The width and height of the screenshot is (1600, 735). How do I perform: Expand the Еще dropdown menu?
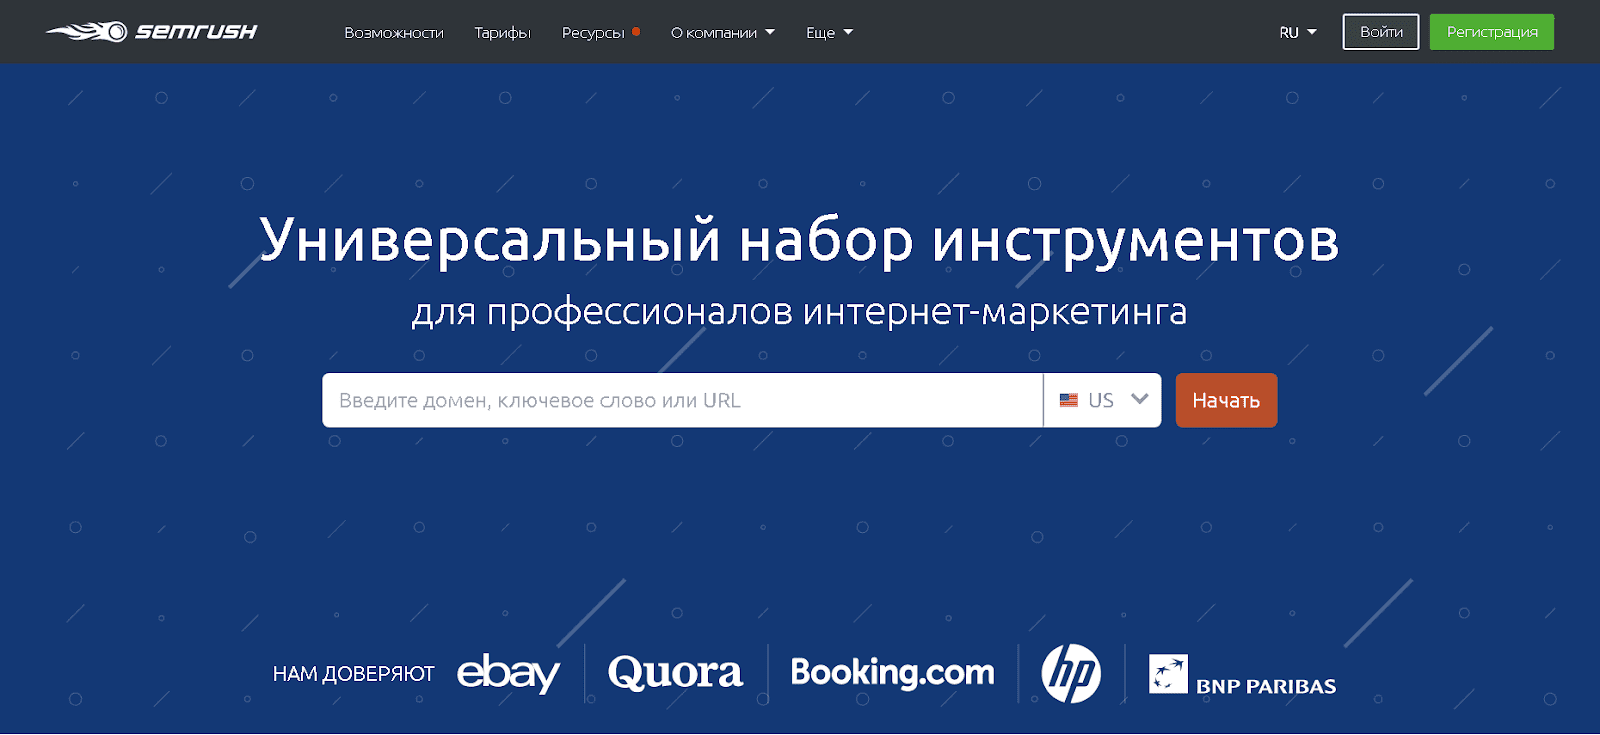829,33
